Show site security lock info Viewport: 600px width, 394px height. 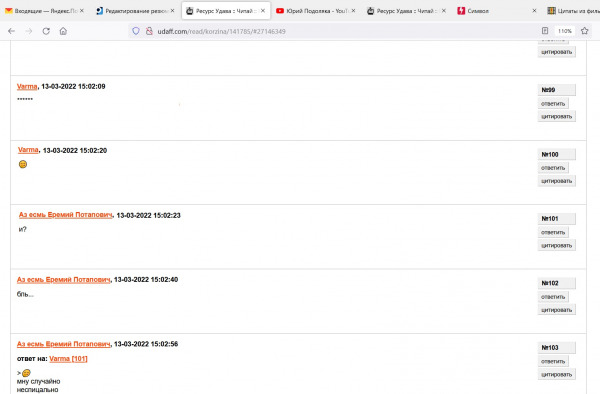tap(149, 31)
